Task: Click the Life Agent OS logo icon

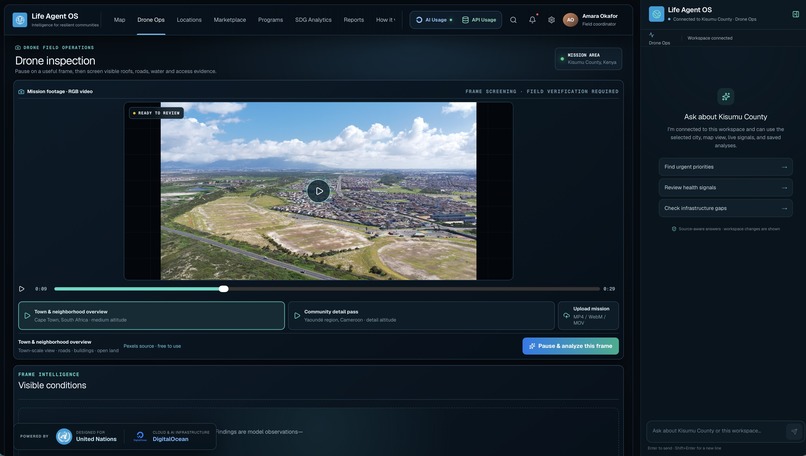Action: (20, 20)
